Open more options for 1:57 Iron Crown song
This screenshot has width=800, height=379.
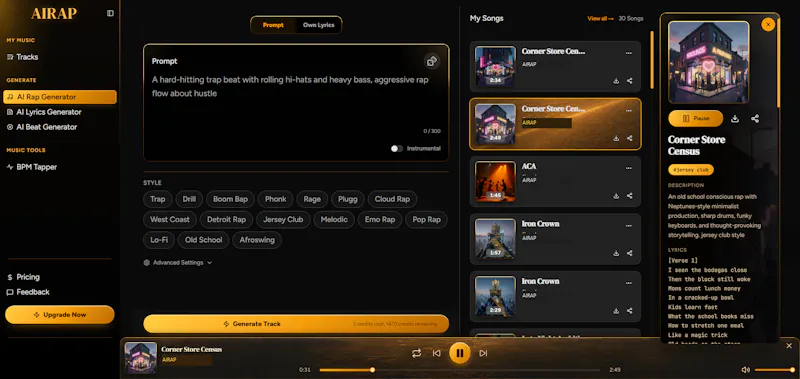click(629, 225)
